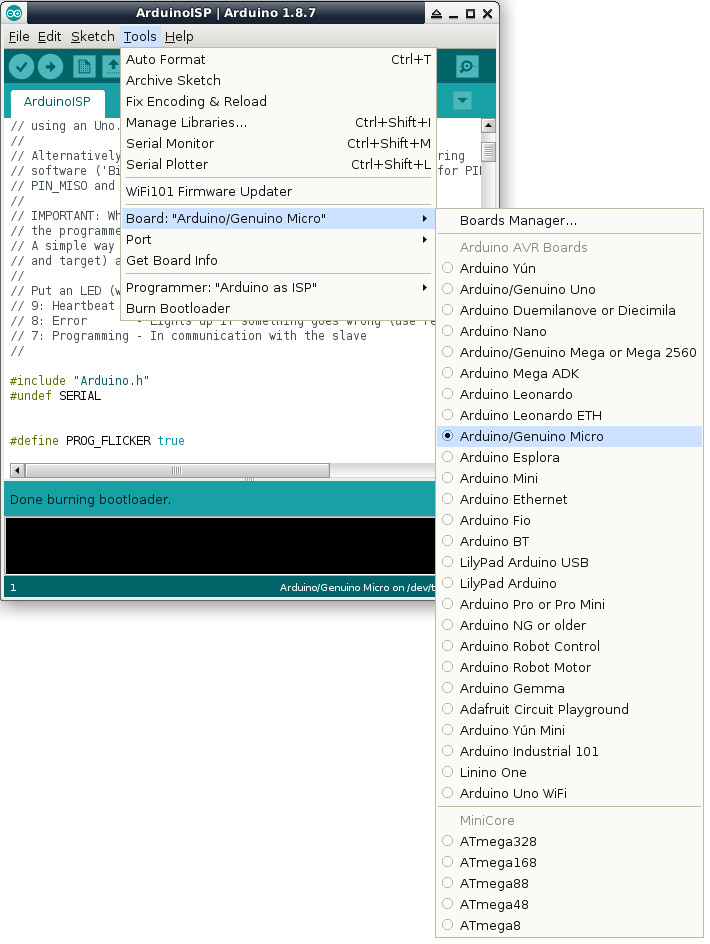
Task: Select Arduino/Genuino Mega or Mega 2560
Action: (569, 352)
